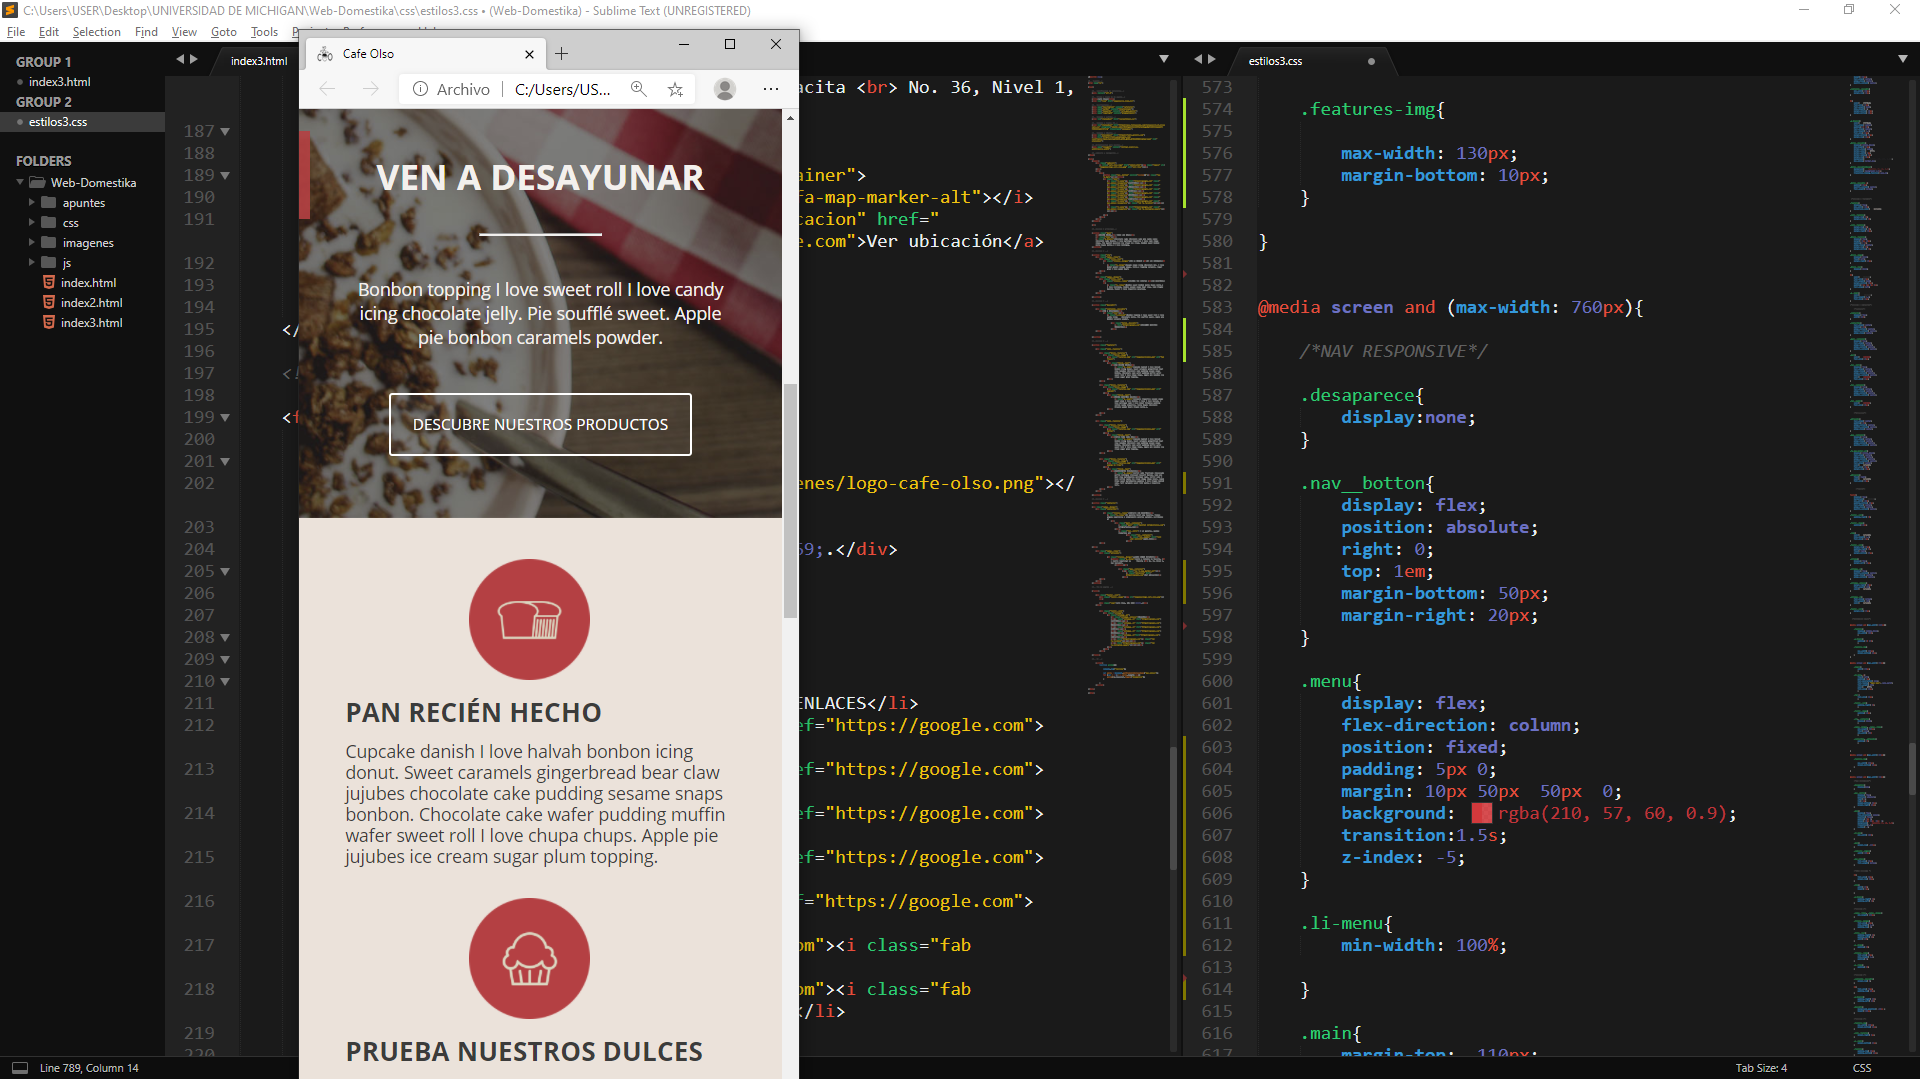1920x1079 pixels.
Task: Collapse the Web-Domestika folder
Action: [x=20, y=182]
